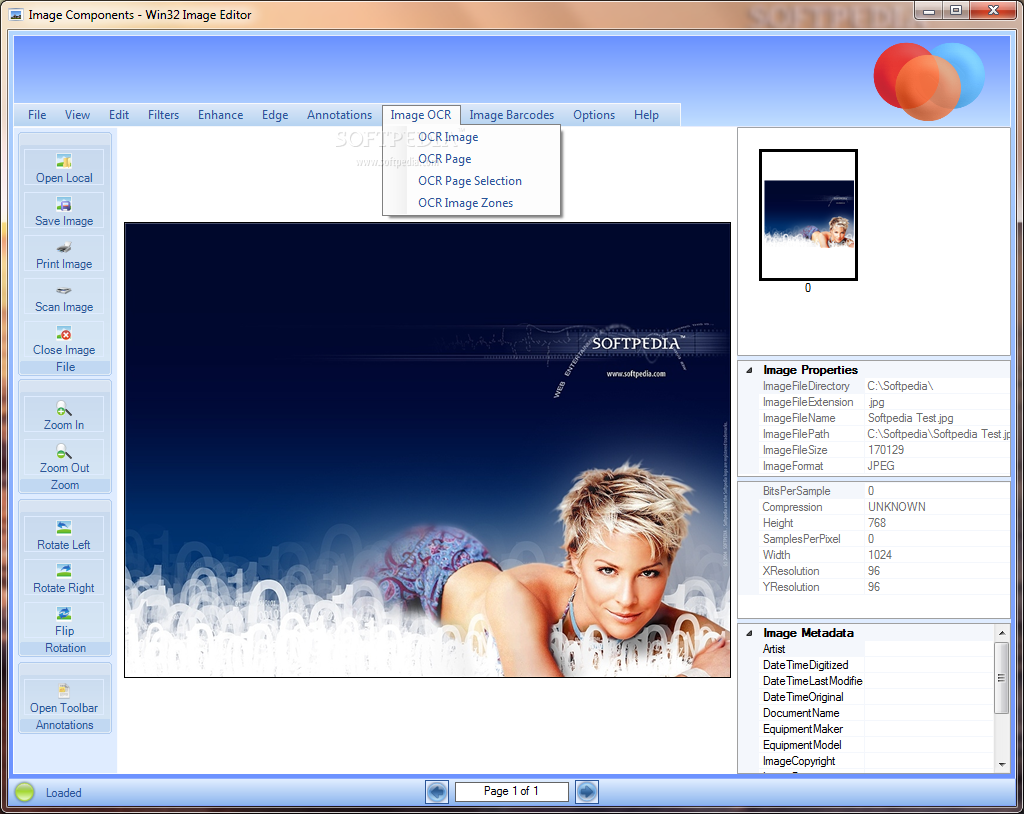Open the Edge menu
1024x814 pixels.
(275, 115)
